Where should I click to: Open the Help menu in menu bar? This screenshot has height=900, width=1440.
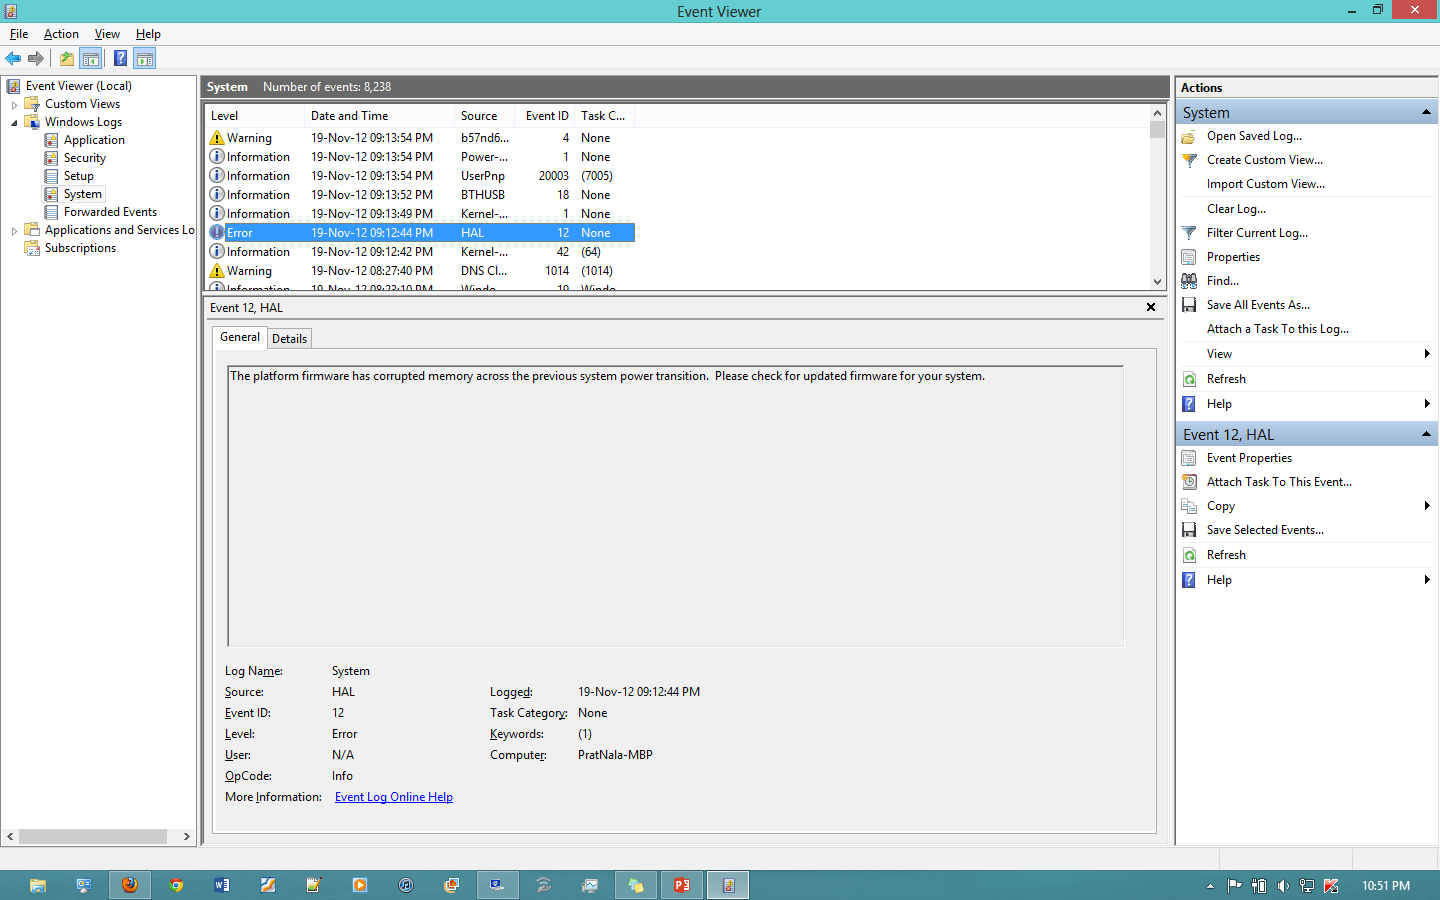(148, 34)
